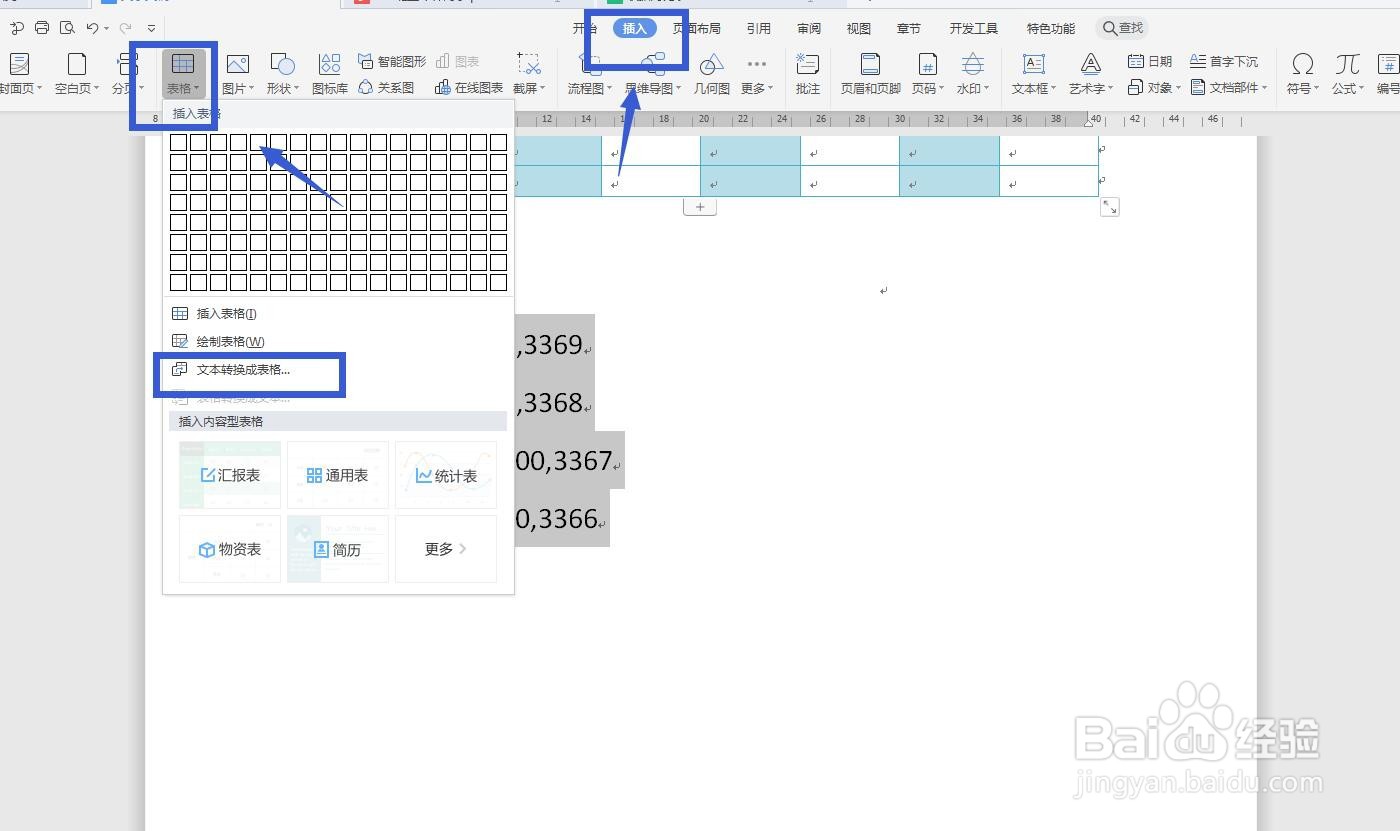Open 页眉和页脚 header and footer
Viewport: 1400px width, 831px height.
click(x=870, y=73)
